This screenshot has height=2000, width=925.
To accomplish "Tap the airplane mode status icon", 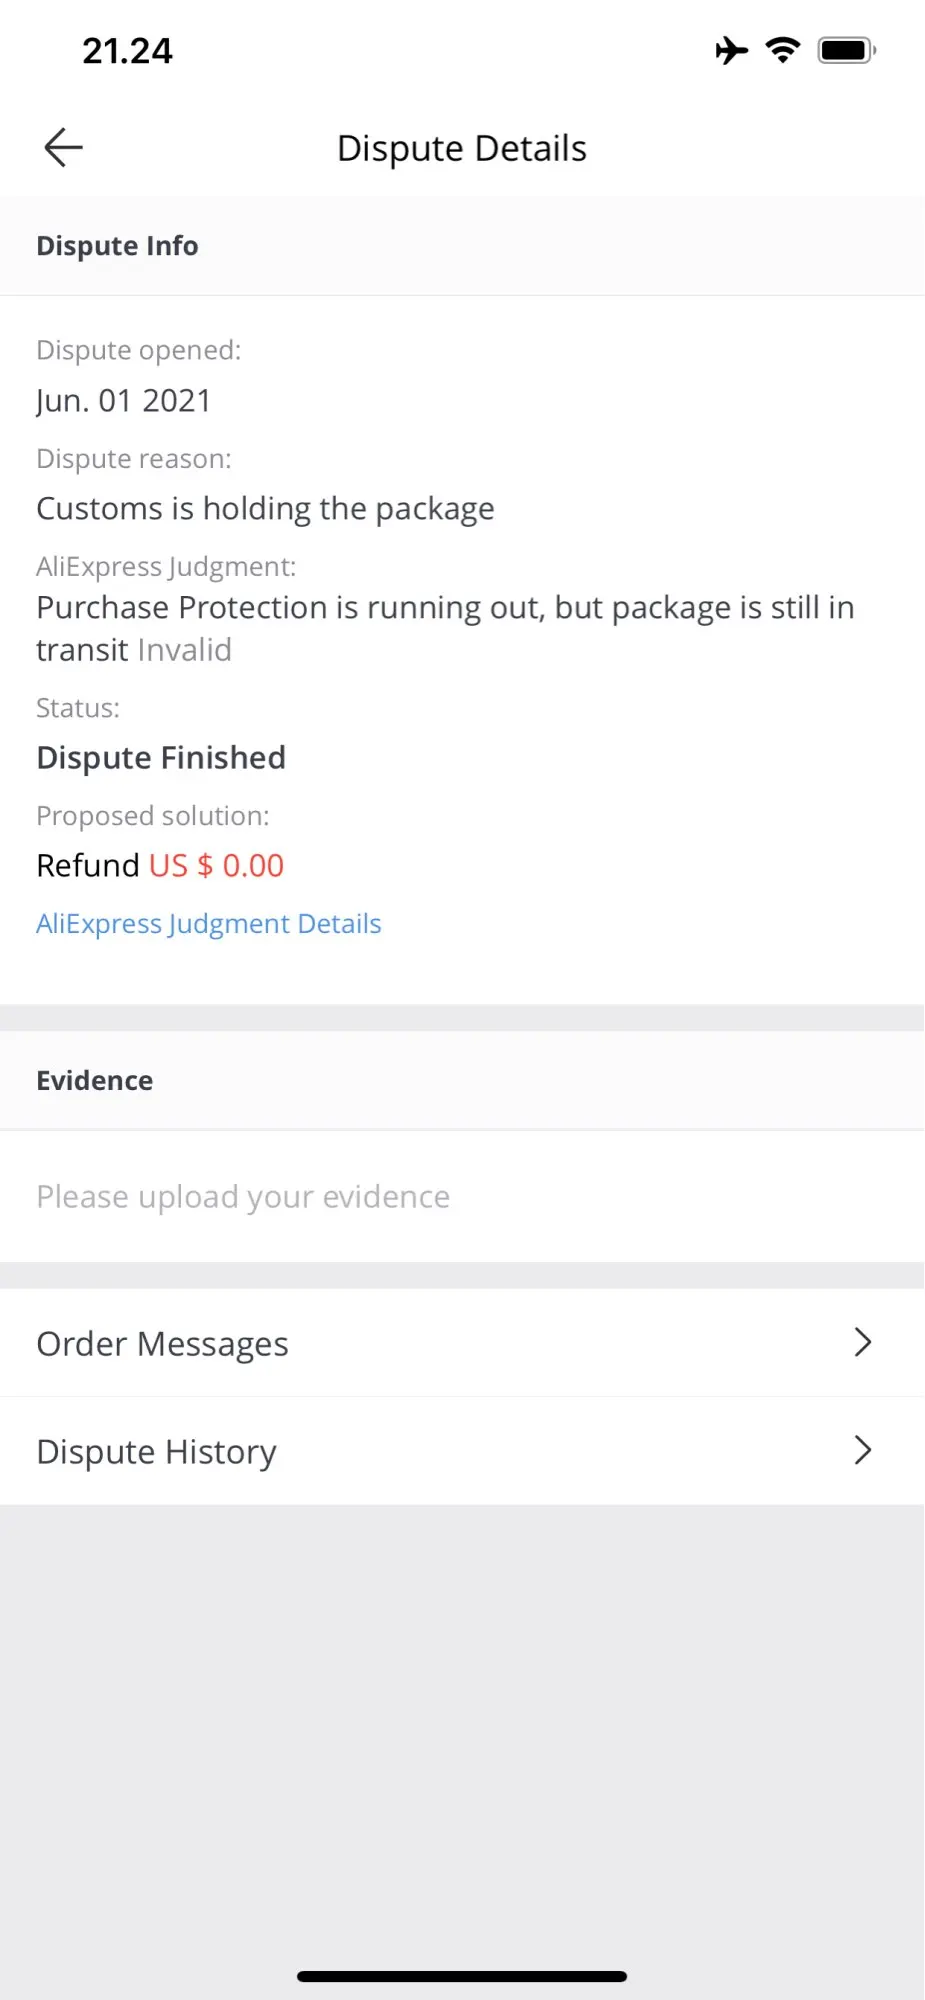I will (x=732, y=50).
